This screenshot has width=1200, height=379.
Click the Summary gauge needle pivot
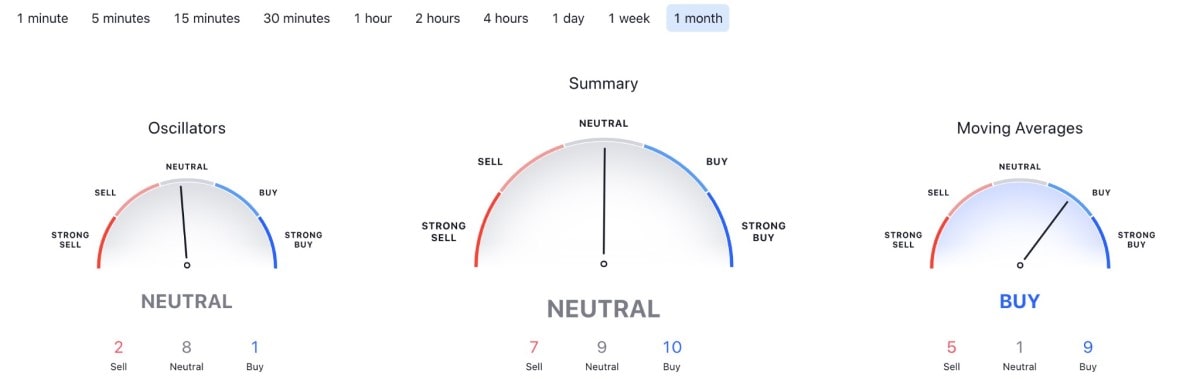point(603,264)
